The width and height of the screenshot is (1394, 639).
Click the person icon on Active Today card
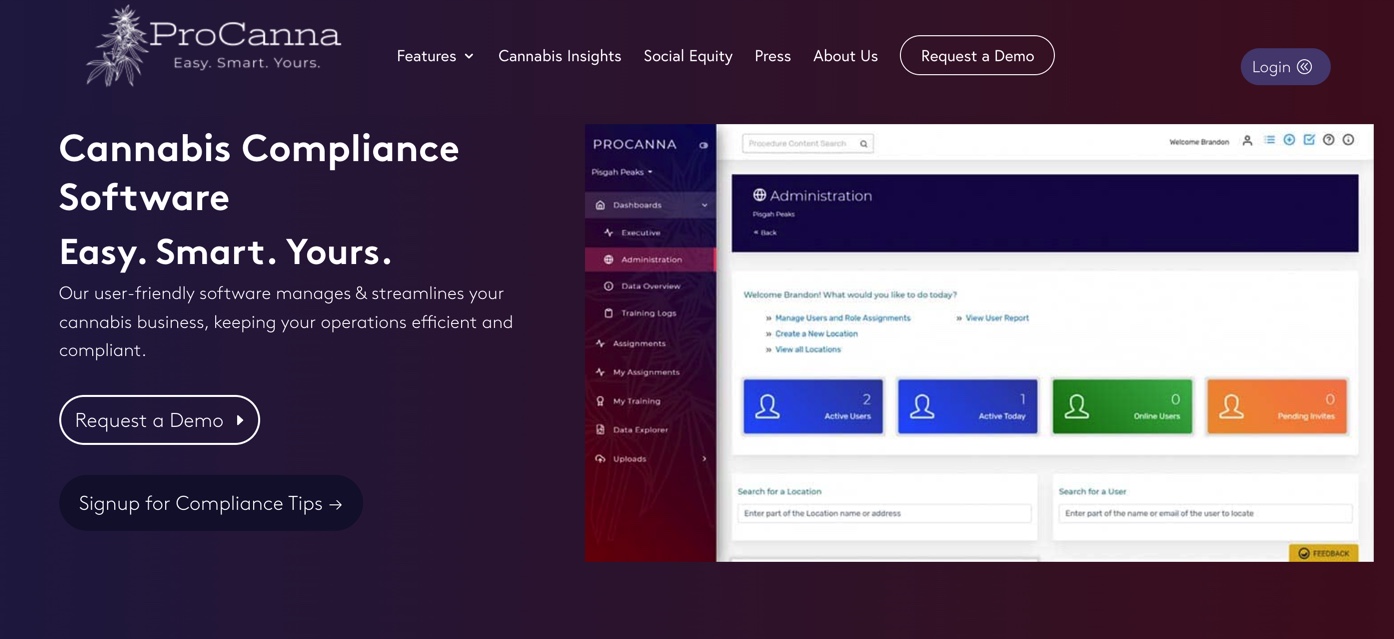point(922,407)
